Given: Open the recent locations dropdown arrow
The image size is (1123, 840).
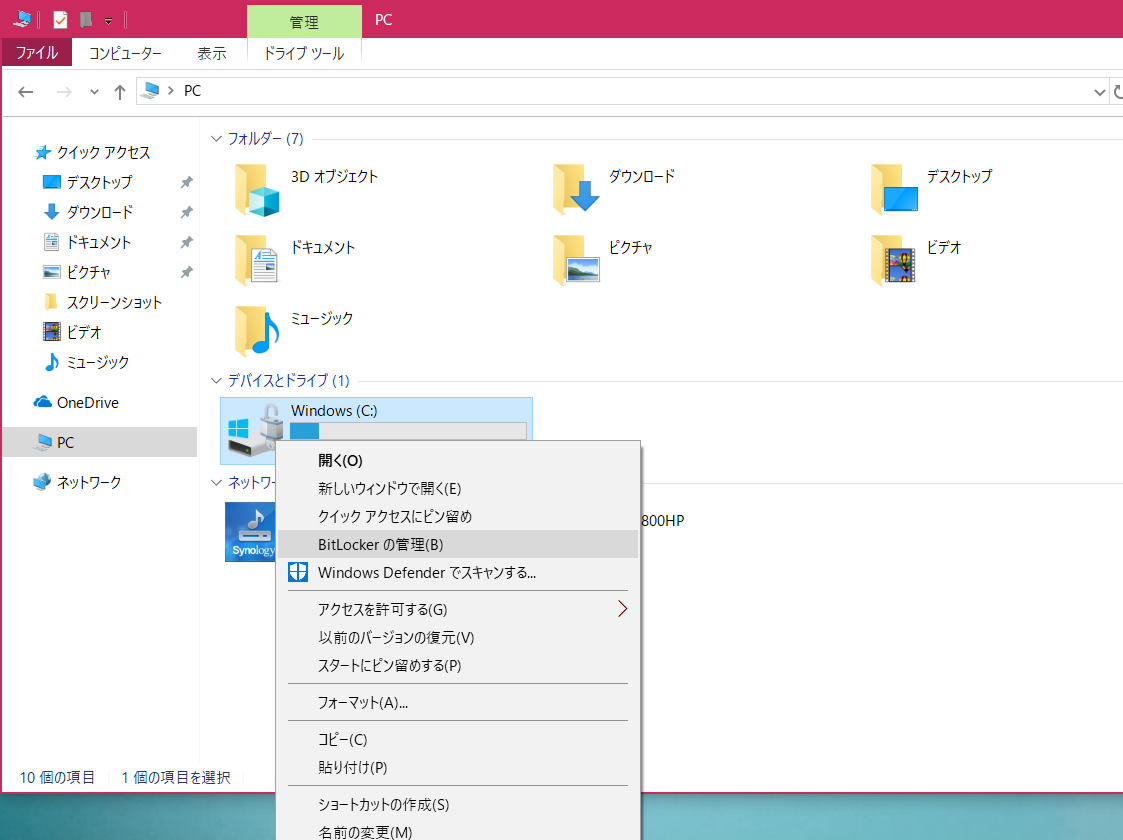Looking at the screenshot, I should point(94,92).
